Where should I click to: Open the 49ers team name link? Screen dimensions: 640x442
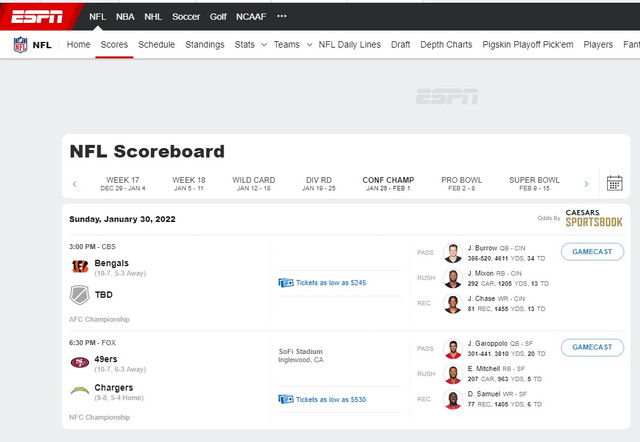[106, 359]
